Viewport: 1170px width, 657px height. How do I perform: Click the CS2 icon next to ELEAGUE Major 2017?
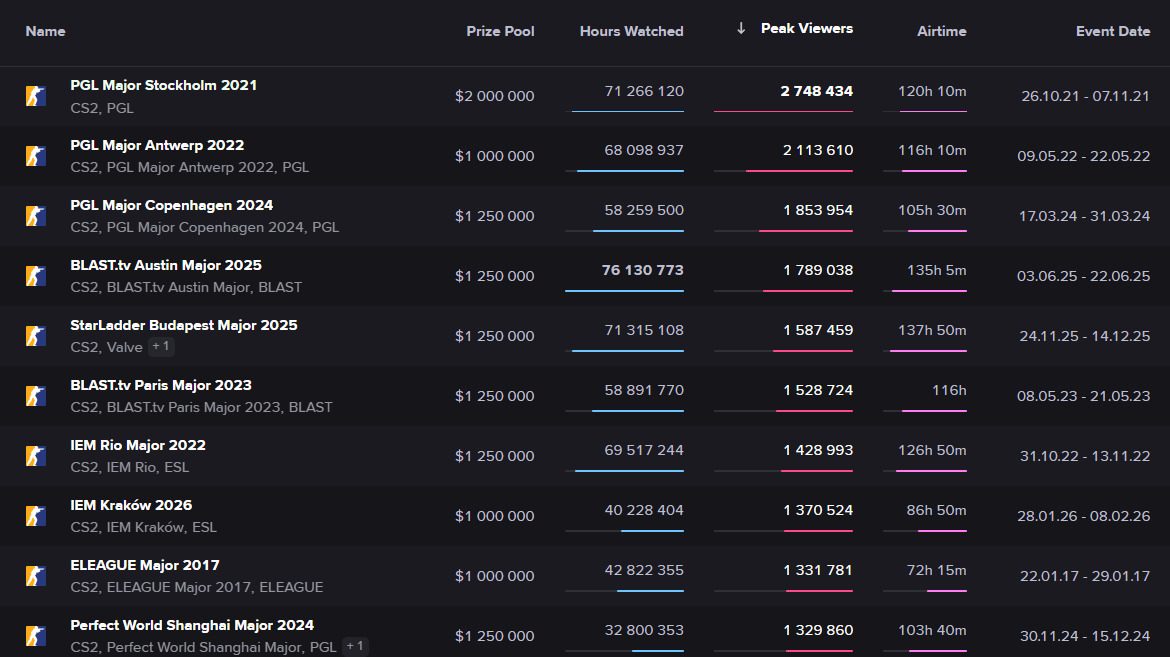[36, 576]
